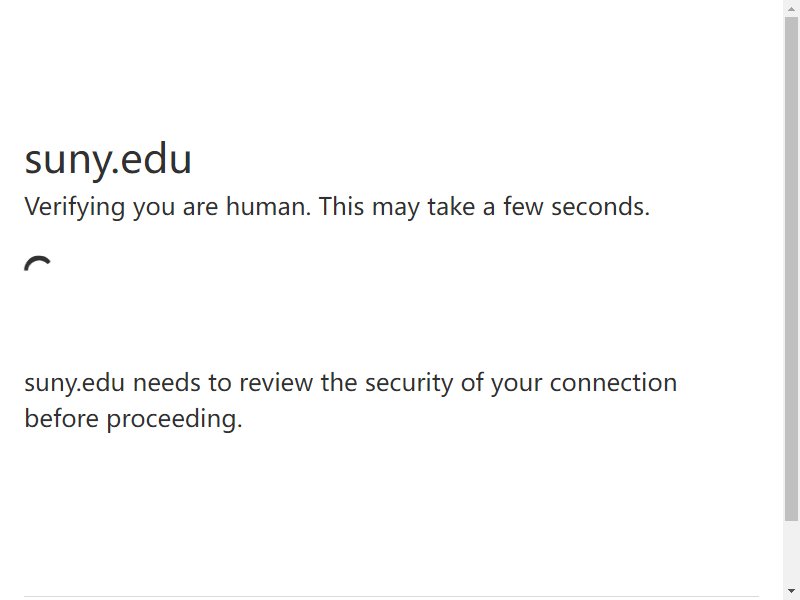Click the word 'human' in the verification text
The image size is (800, 600).
click(x=267, y=207)
